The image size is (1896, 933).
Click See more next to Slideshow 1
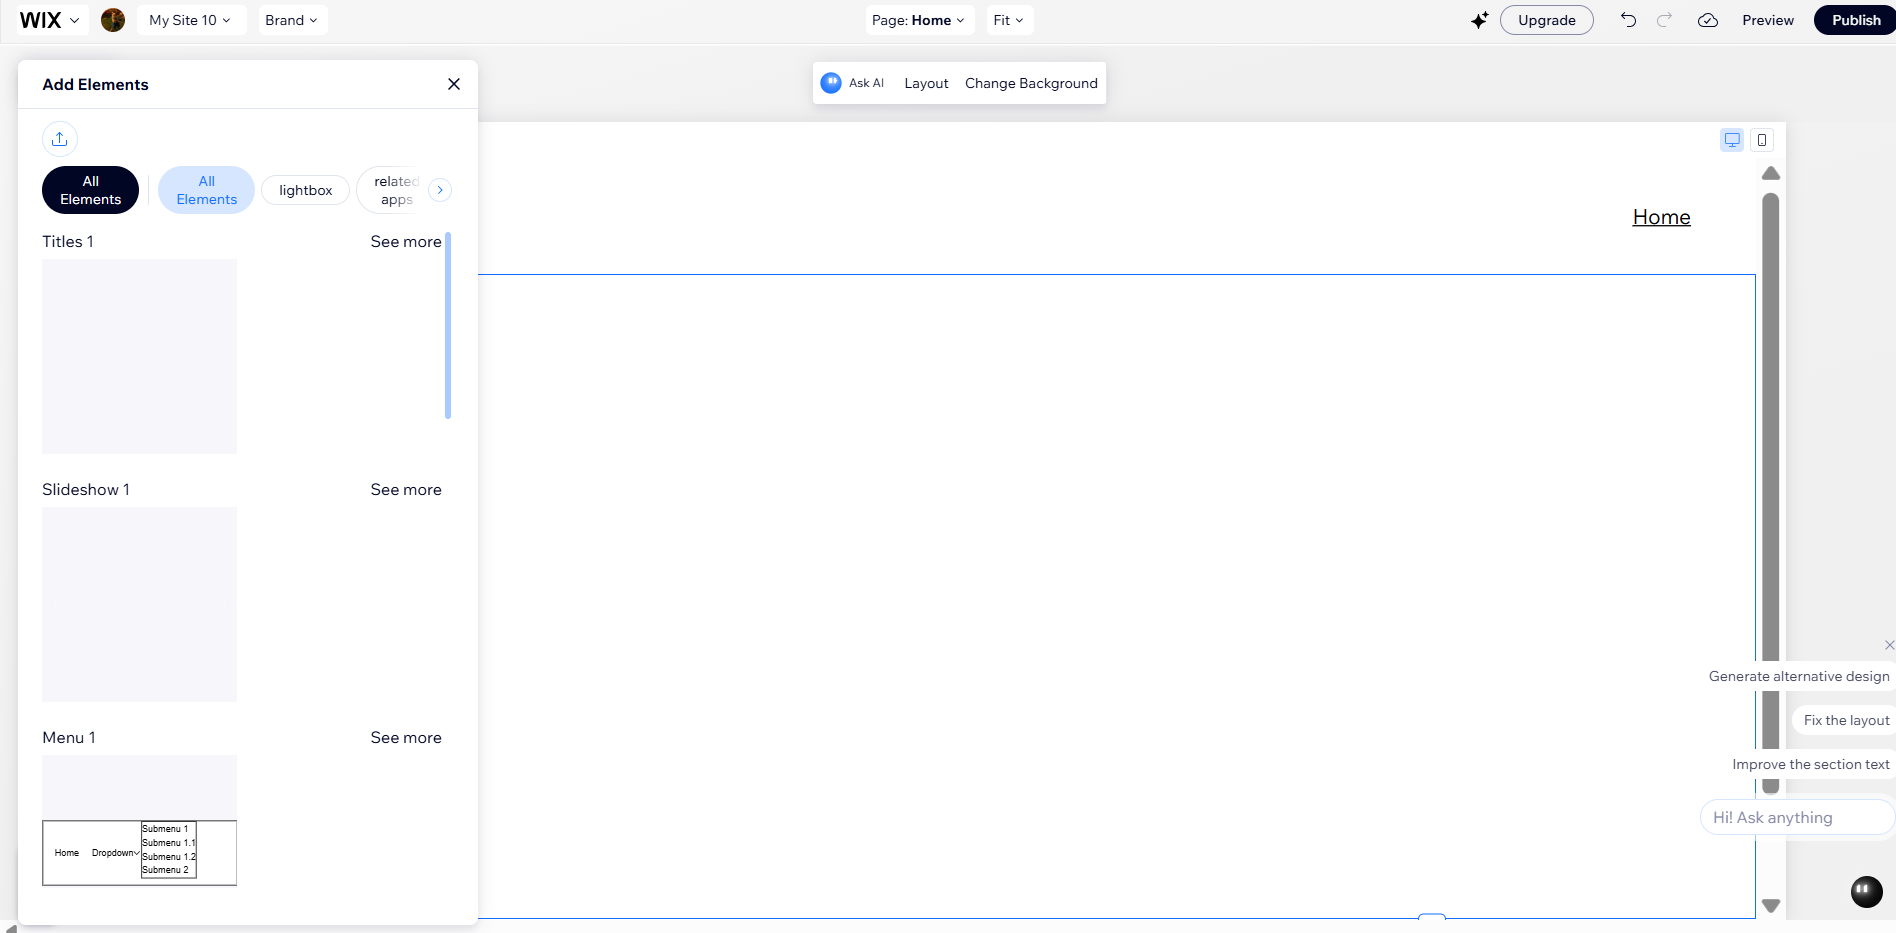(405, 489)
